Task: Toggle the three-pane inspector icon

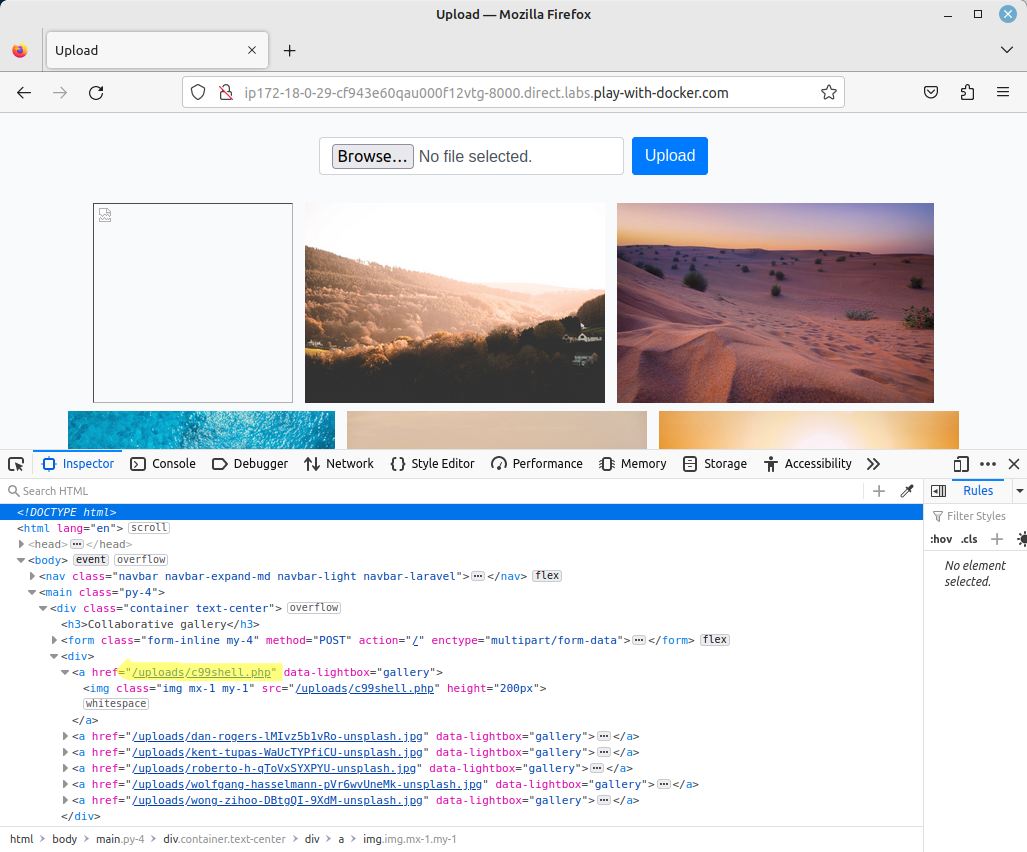Action: (x=939, y=491)
